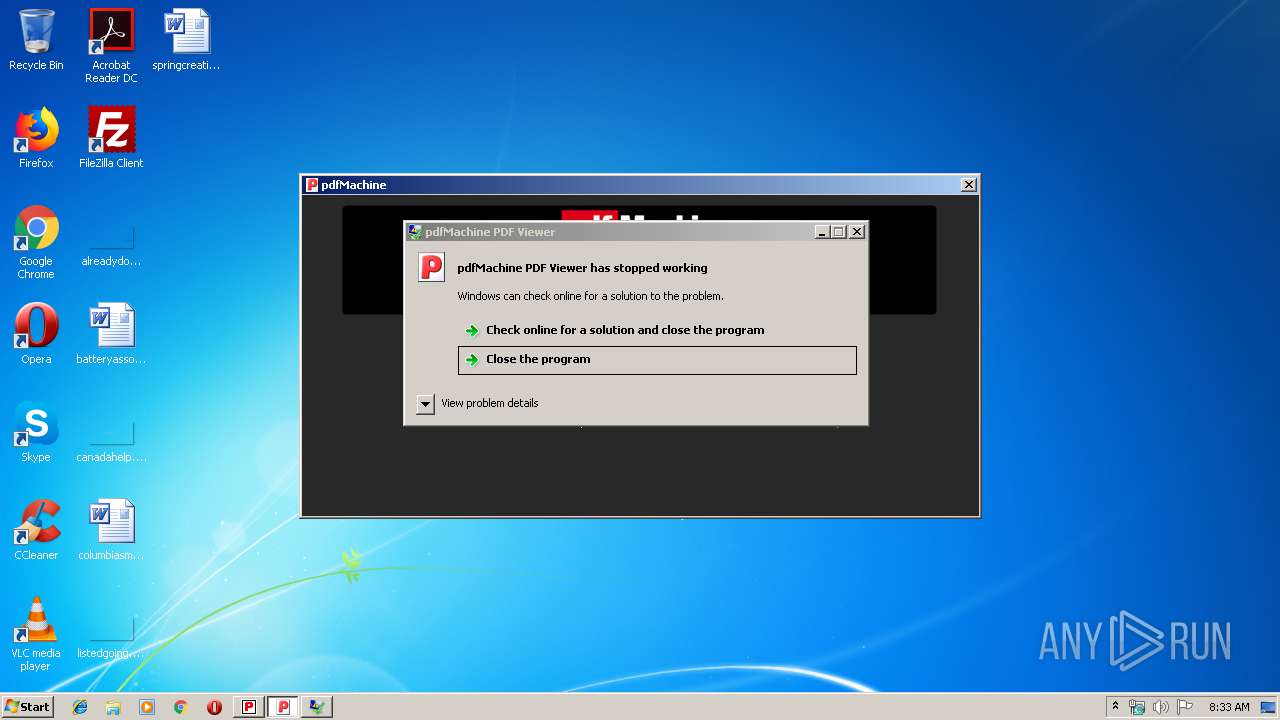Minimize the pdfMachine PDF Viewer dialog
The width and height of the screenshot is (1280, 720).
(x=822, y=232)
